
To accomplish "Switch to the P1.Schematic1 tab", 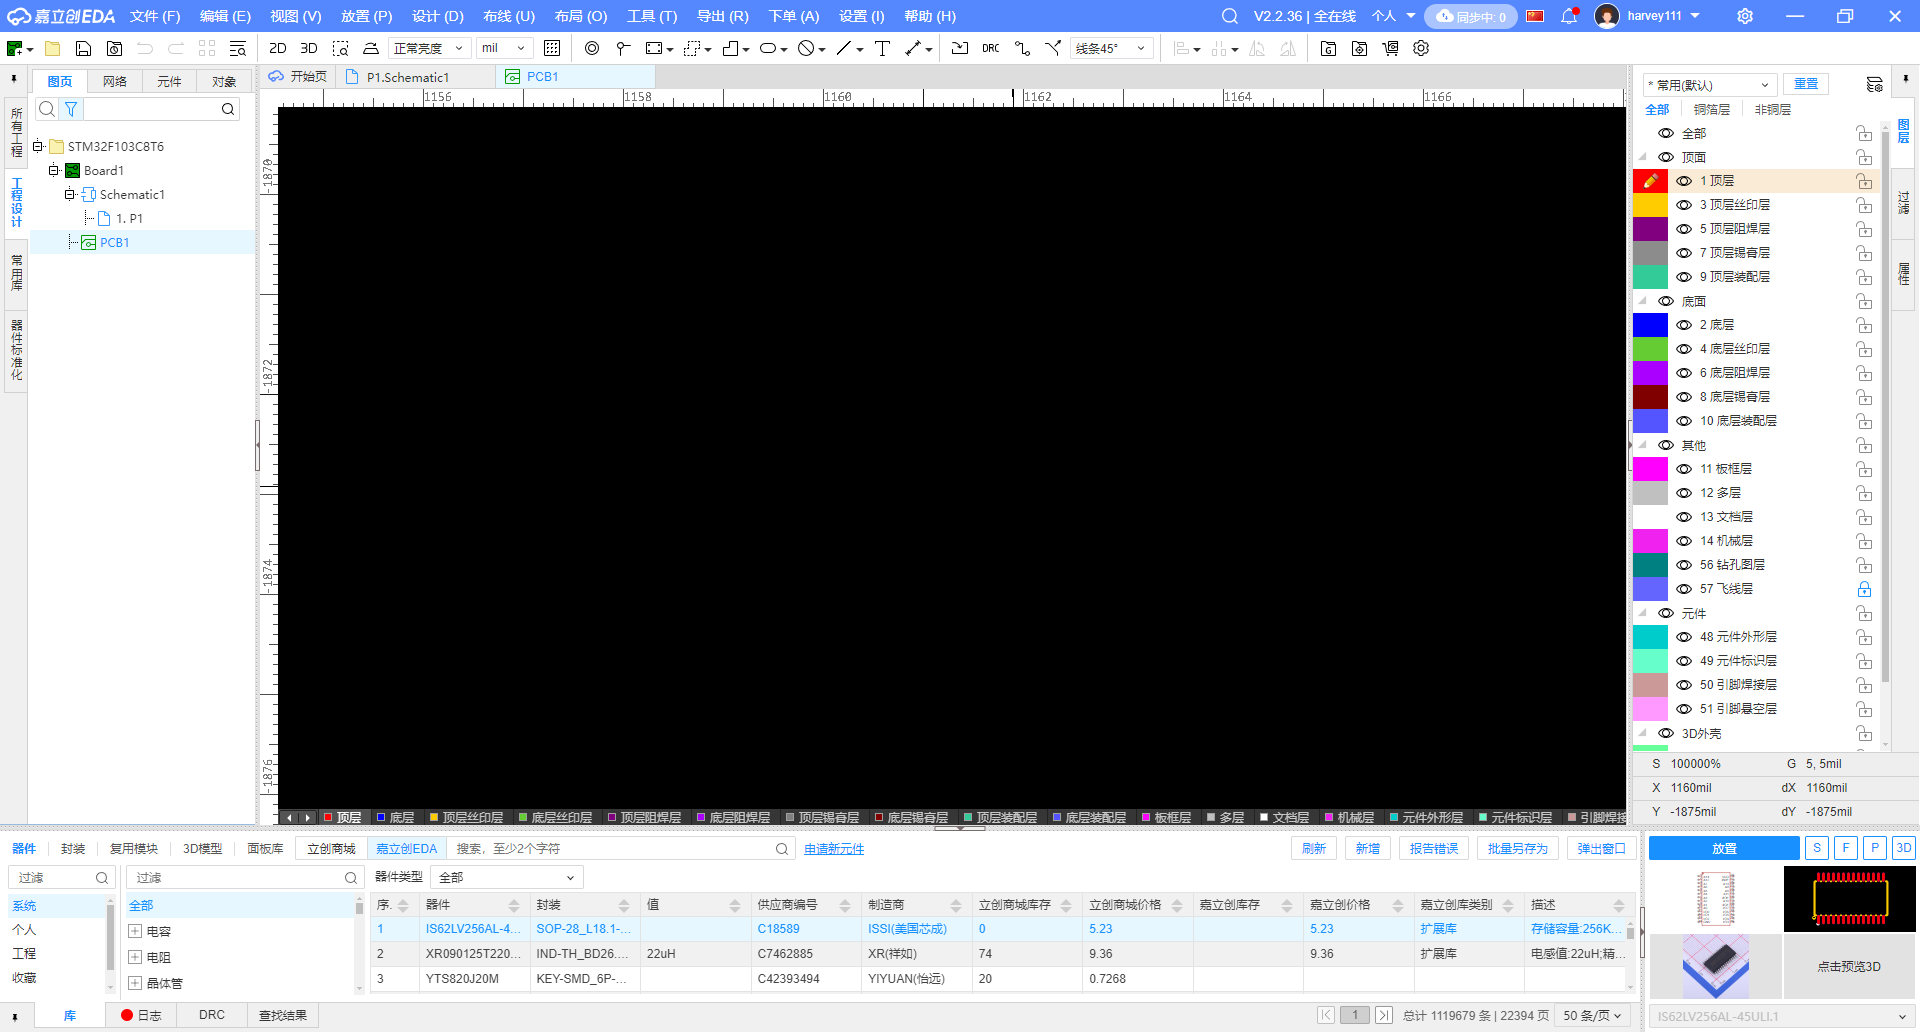I will (x=408, y=77).
